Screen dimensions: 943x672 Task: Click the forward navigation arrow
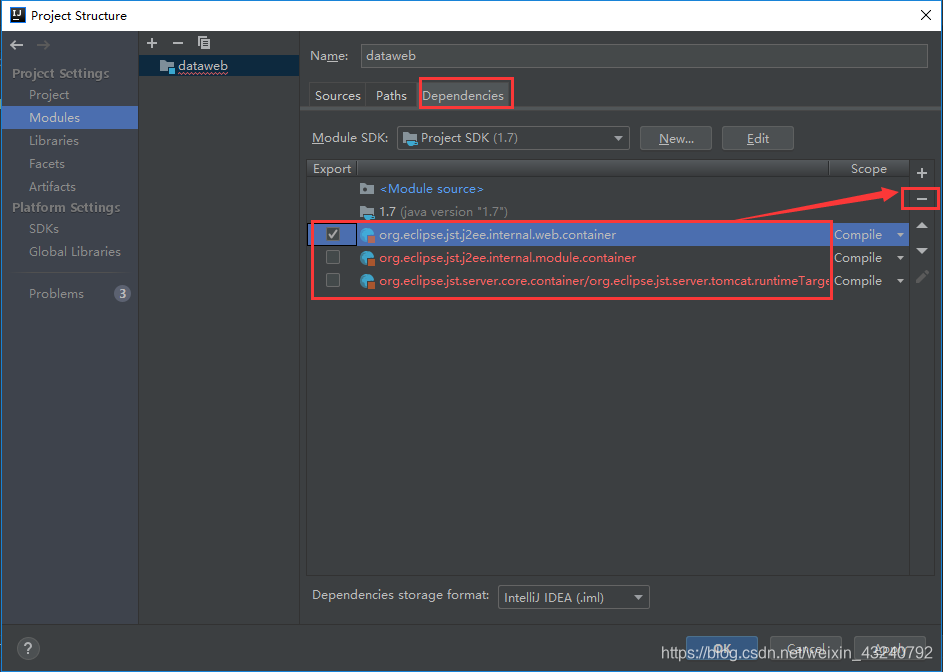[43, 45]
